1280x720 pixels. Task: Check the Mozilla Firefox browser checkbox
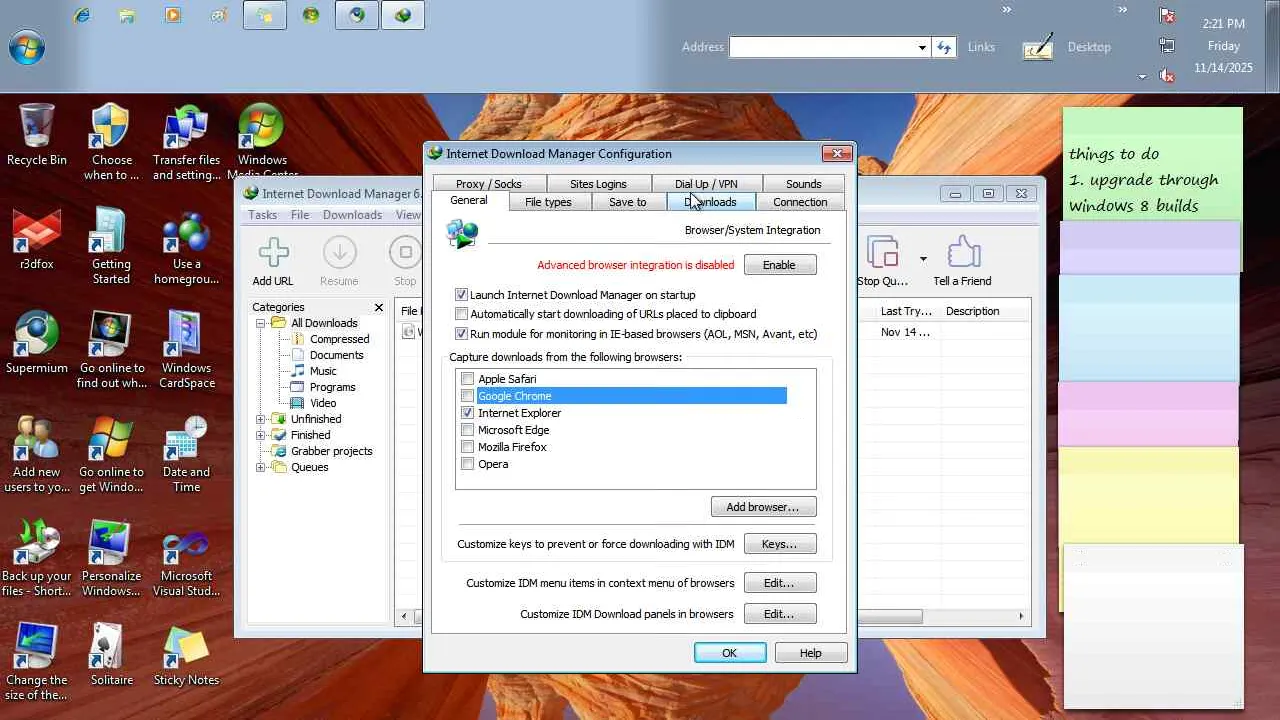pos(467,447)
